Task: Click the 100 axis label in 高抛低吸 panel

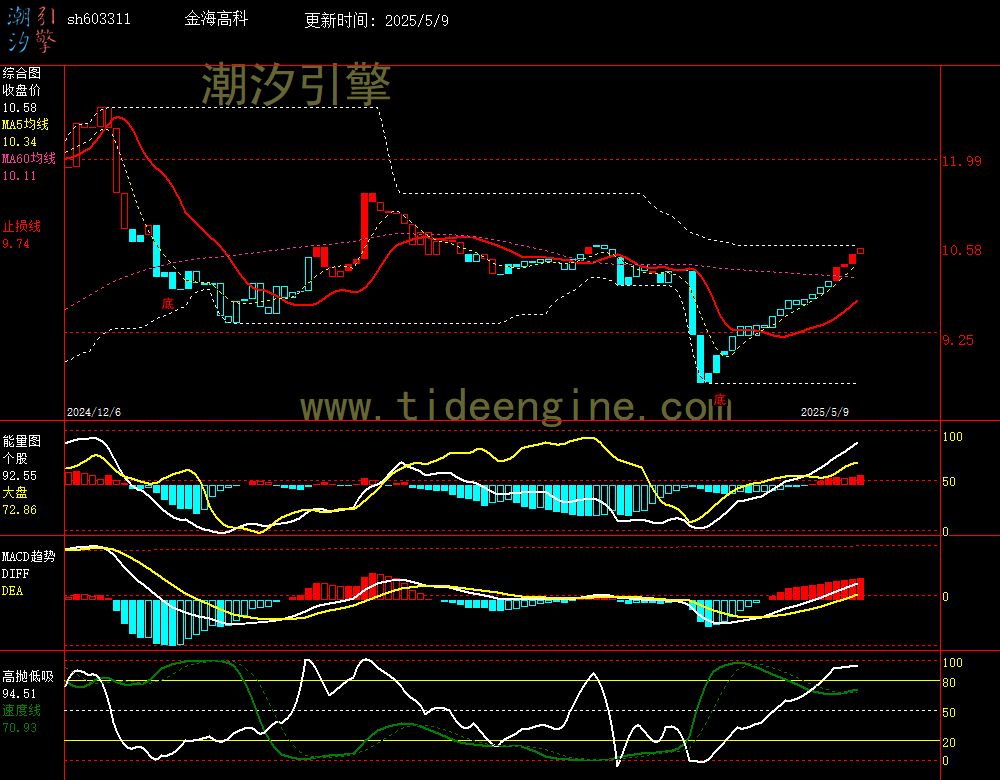Action: click(x=952, y=663)
